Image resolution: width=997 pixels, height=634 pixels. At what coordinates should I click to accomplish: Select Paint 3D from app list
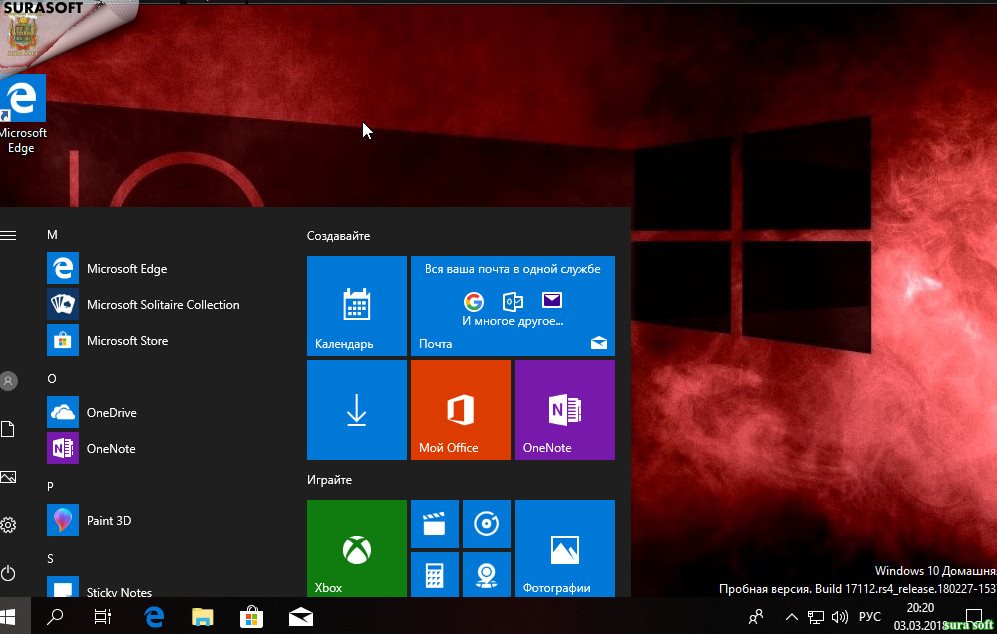[108, 521]
